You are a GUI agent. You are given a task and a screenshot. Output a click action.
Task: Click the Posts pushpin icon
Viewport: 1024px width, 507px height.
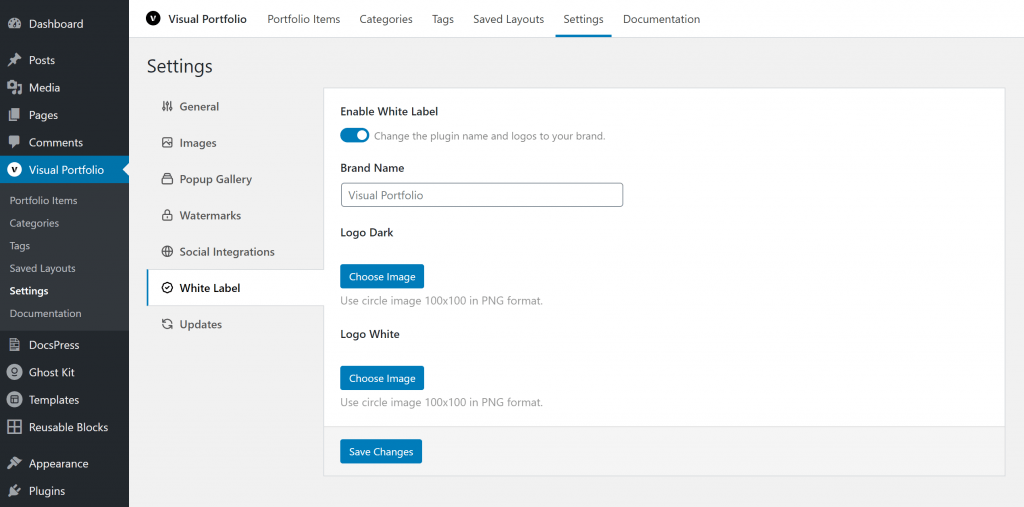point(14,60)
